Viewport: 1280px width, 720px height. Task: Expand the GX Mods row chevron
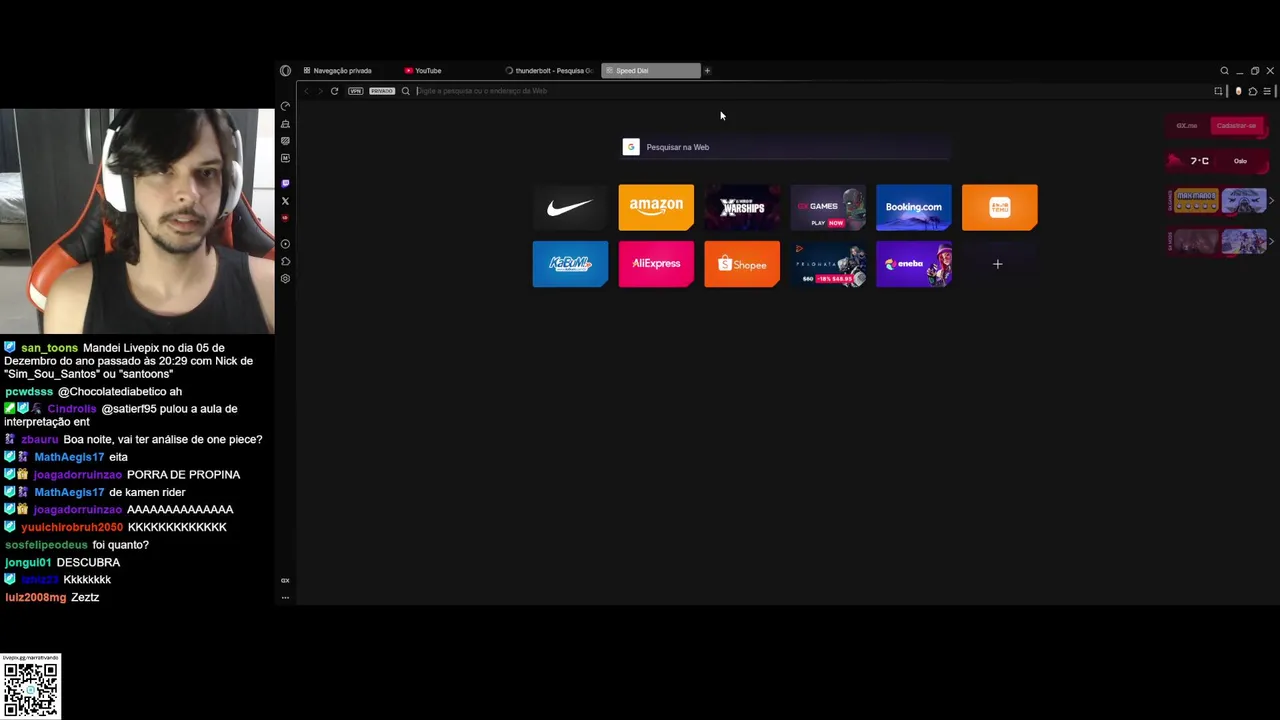click(1272, 241)
